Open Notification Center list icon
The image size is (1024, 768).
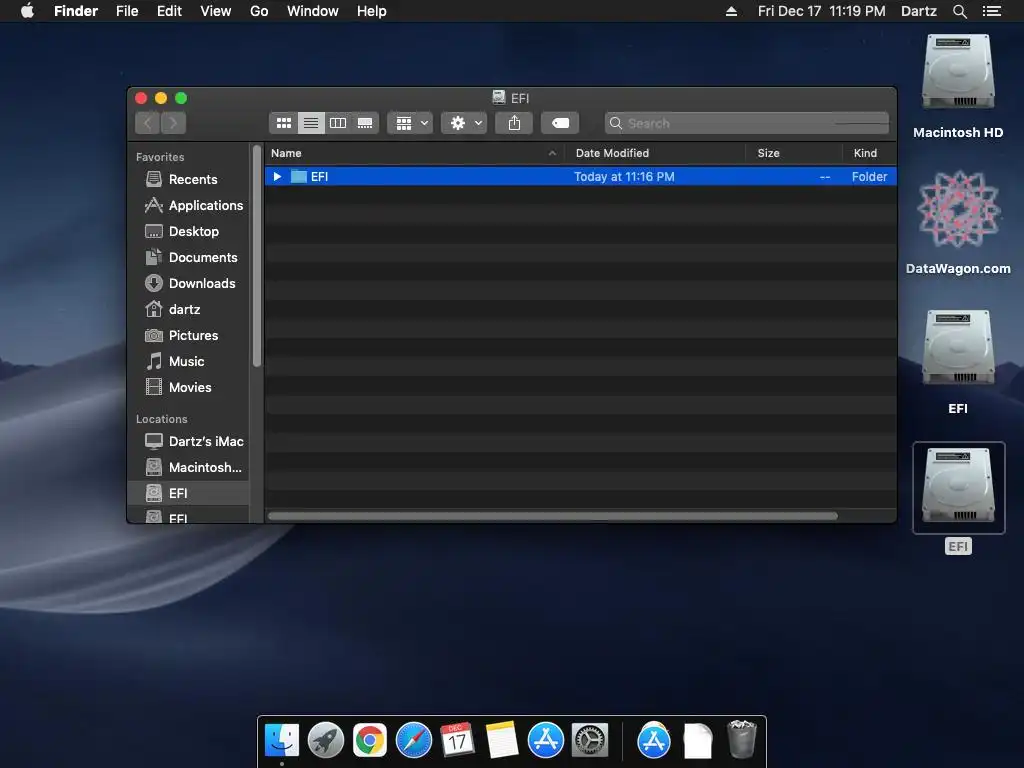click(x=992, y=11)
